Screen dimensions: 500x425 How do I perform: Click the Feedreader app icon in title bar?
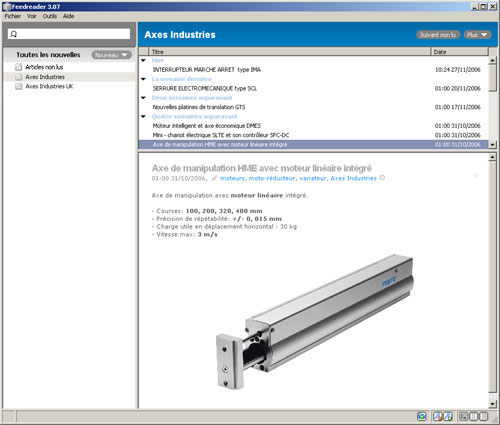pyautogui.click(x=7, y=6)
